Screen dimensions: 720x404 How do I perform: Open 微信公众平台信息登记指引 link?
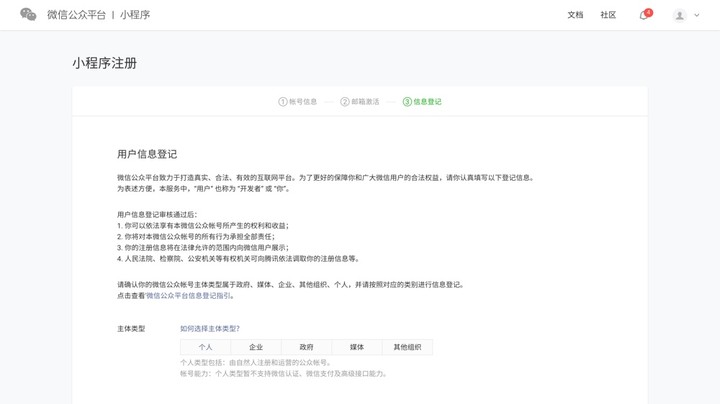pyautogui.click(x=188, y=296)
